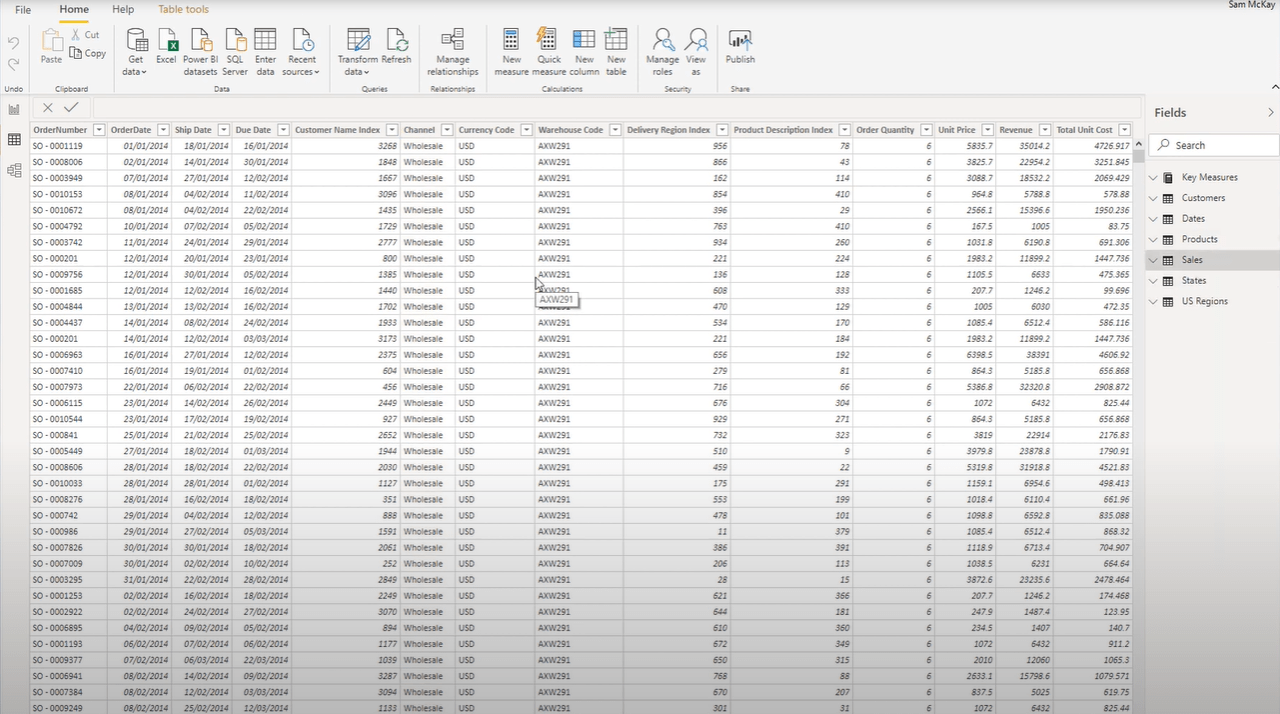This screenshot has width=1280, height=714.
Task: Open Manage relationships
Action: (452, 52)
